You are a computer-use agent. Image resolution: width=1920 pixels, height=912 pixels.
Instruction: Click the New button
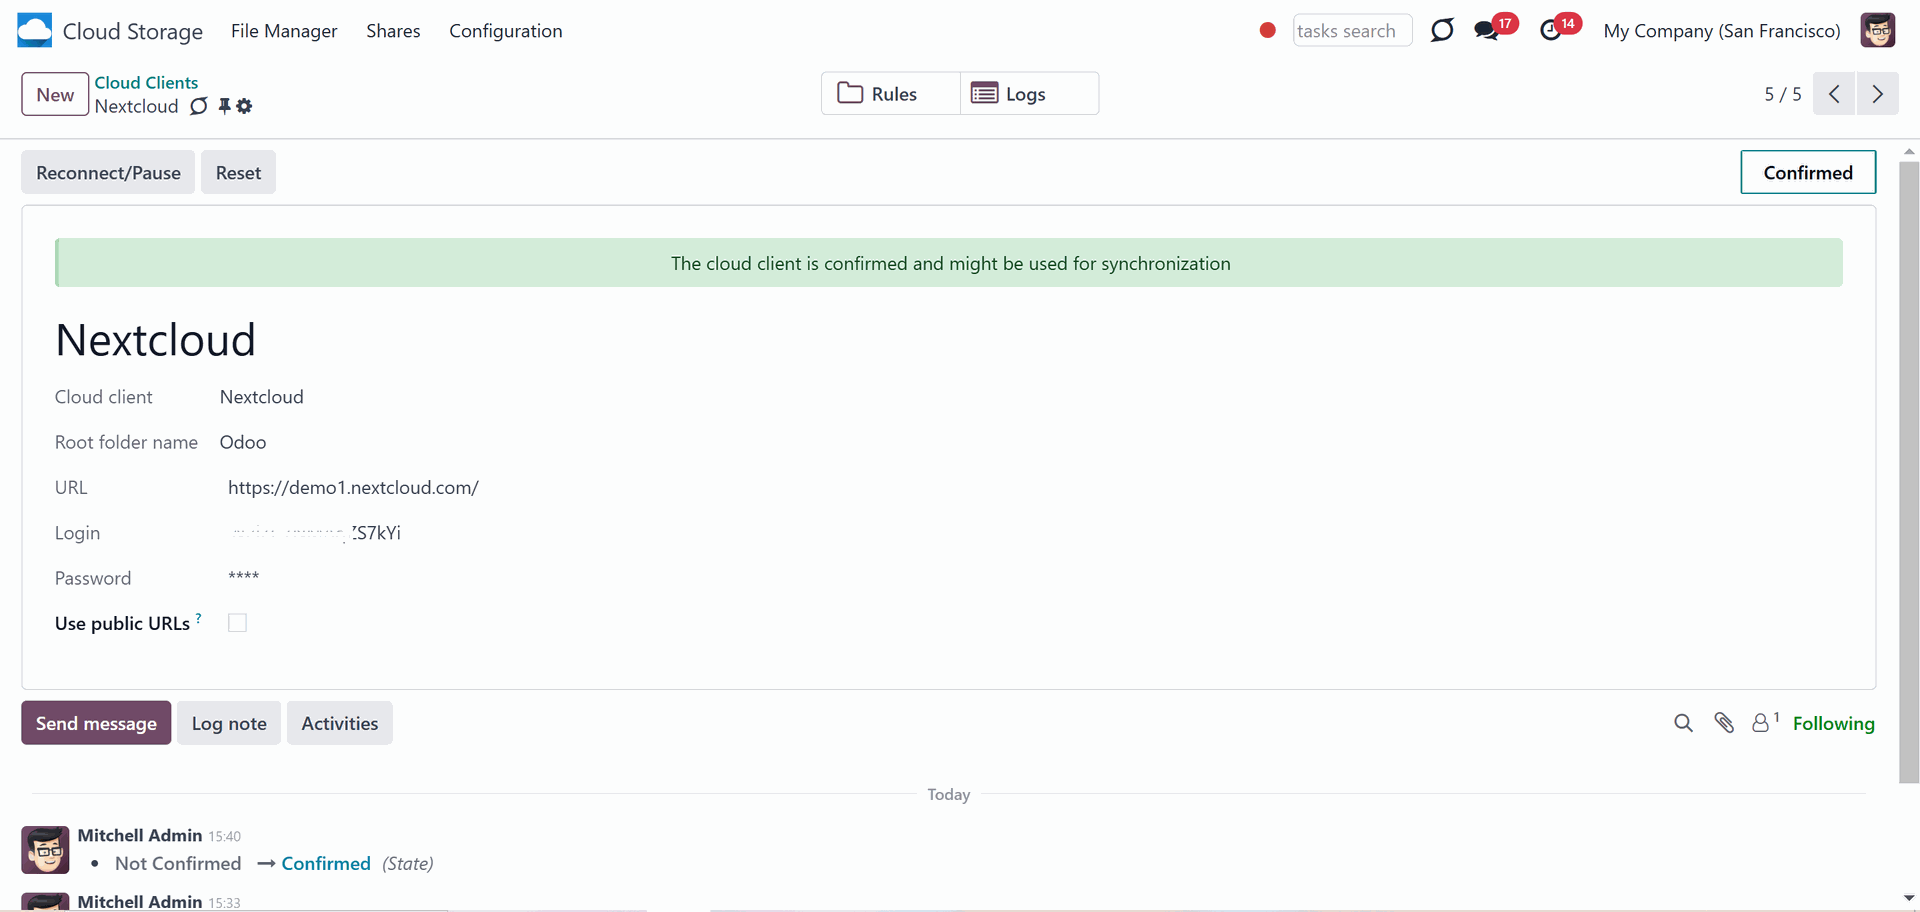pos(55,94)
